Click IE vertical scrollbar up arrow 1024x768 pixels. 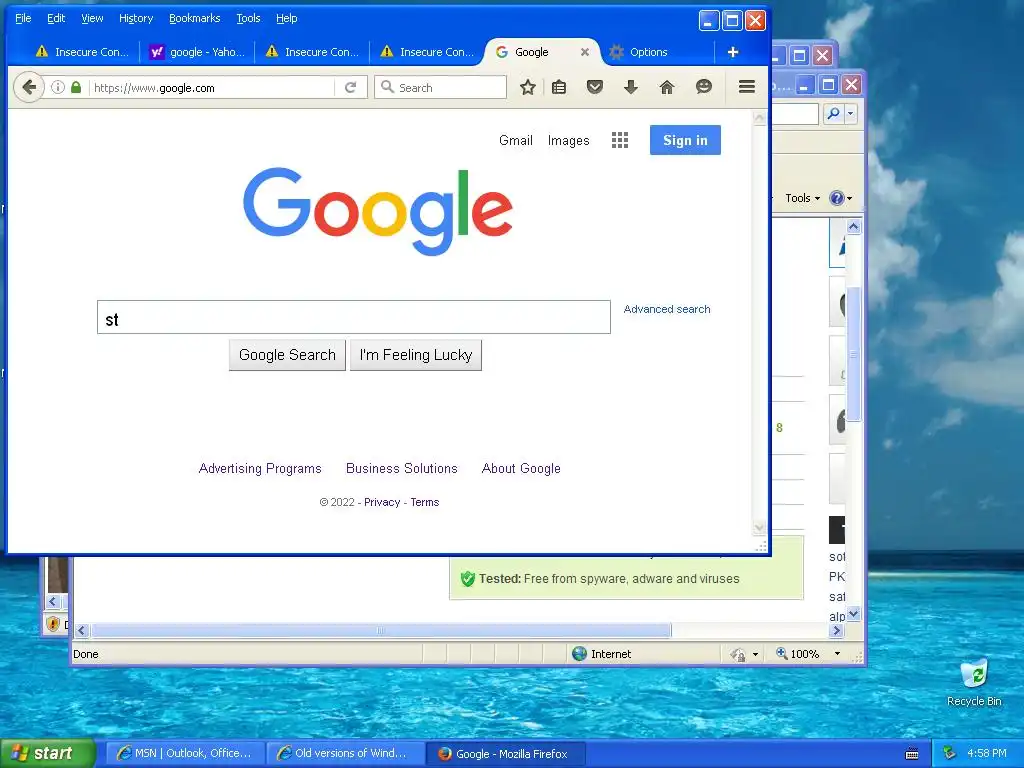(853, 227)
